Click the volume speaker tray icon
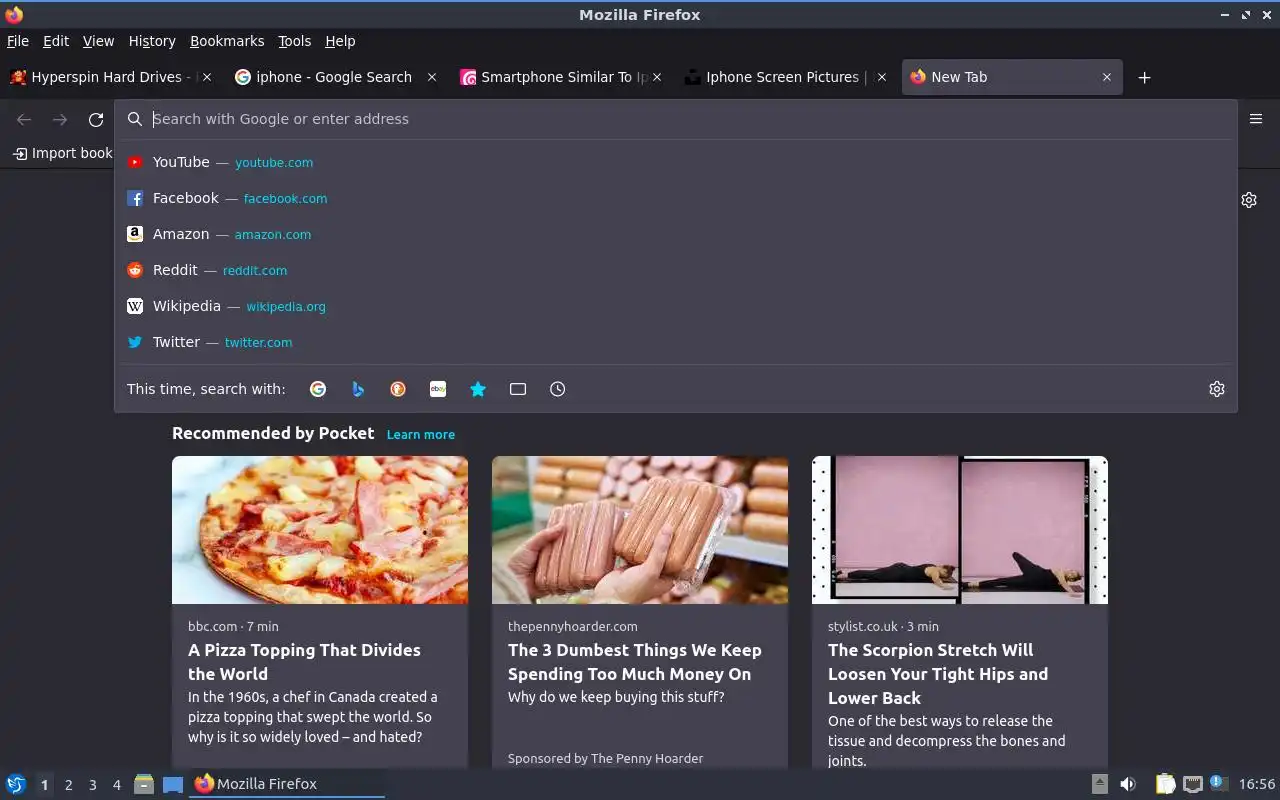Screen dimensions: 1280x800 pos(1128,784)
